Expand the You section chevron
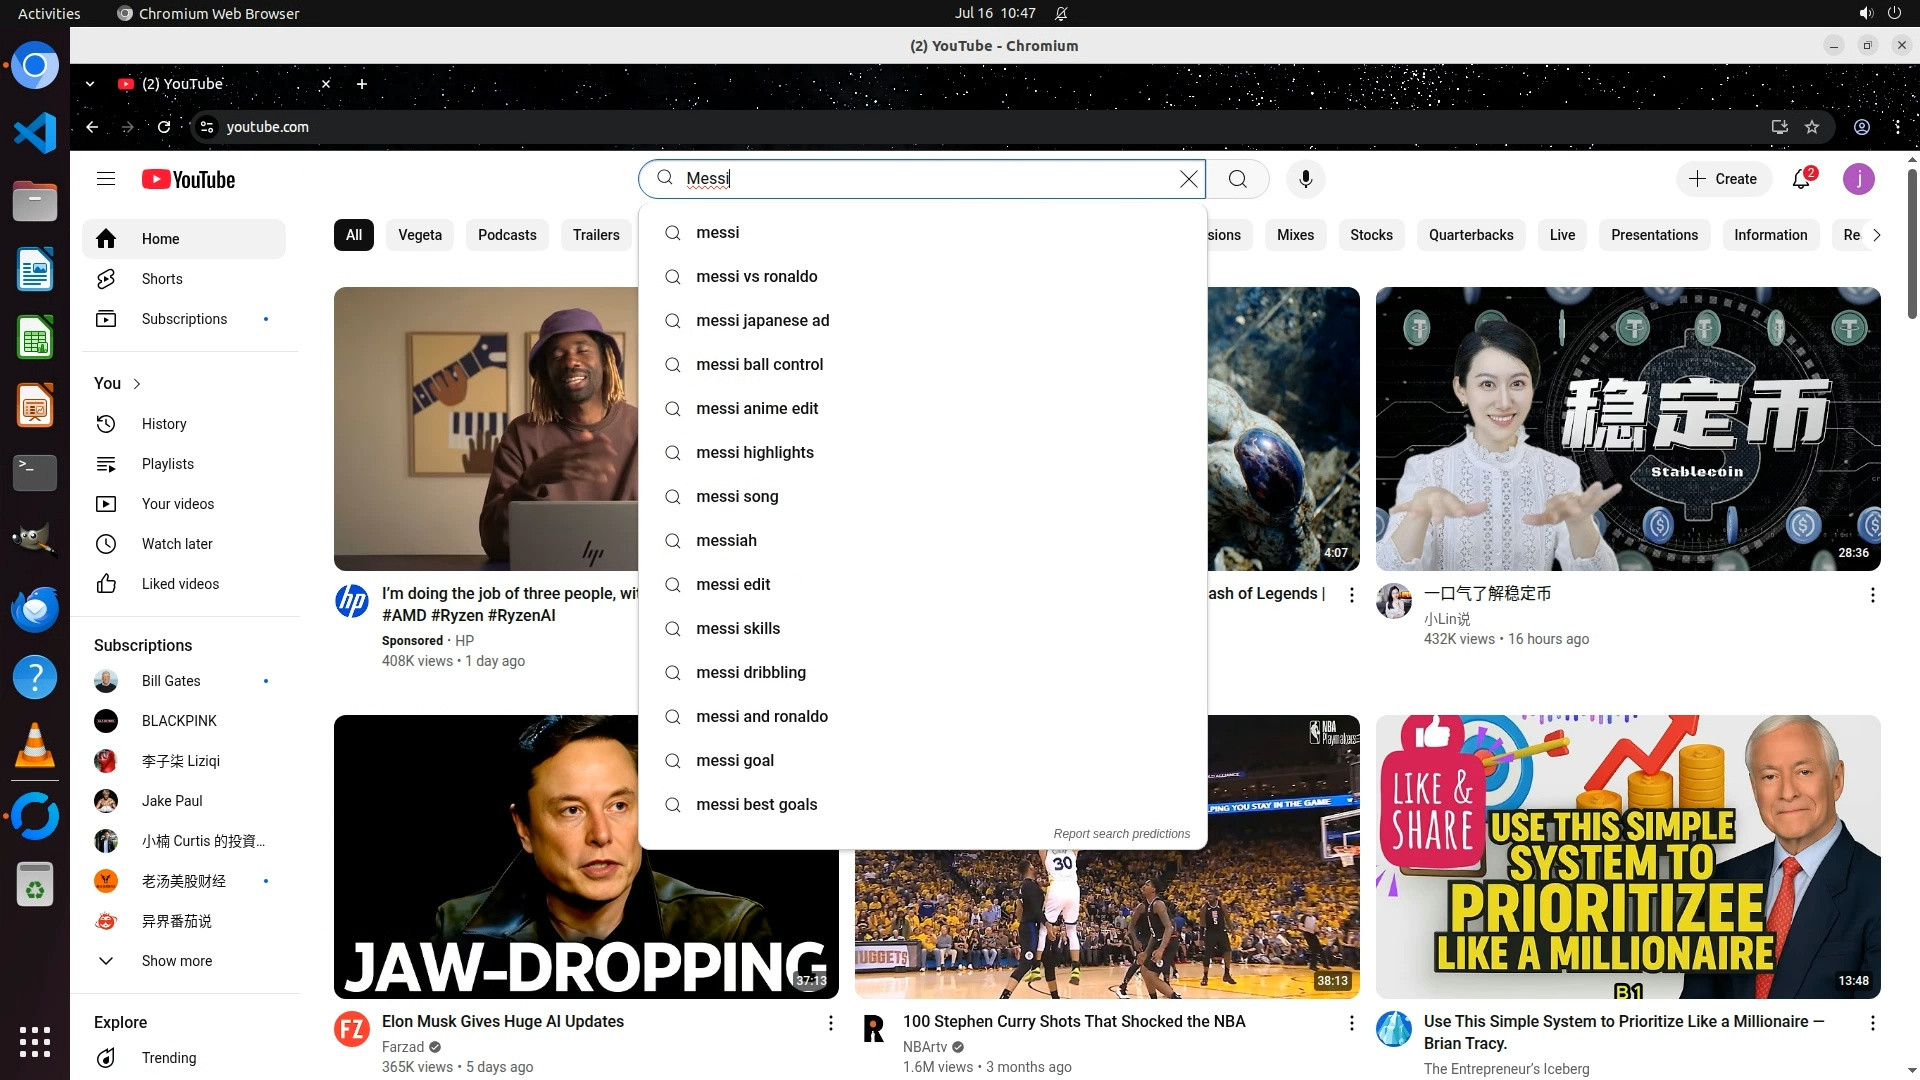Image resolution: width=1920 pixels, height=1080 pixels. [x=137, y=384]
